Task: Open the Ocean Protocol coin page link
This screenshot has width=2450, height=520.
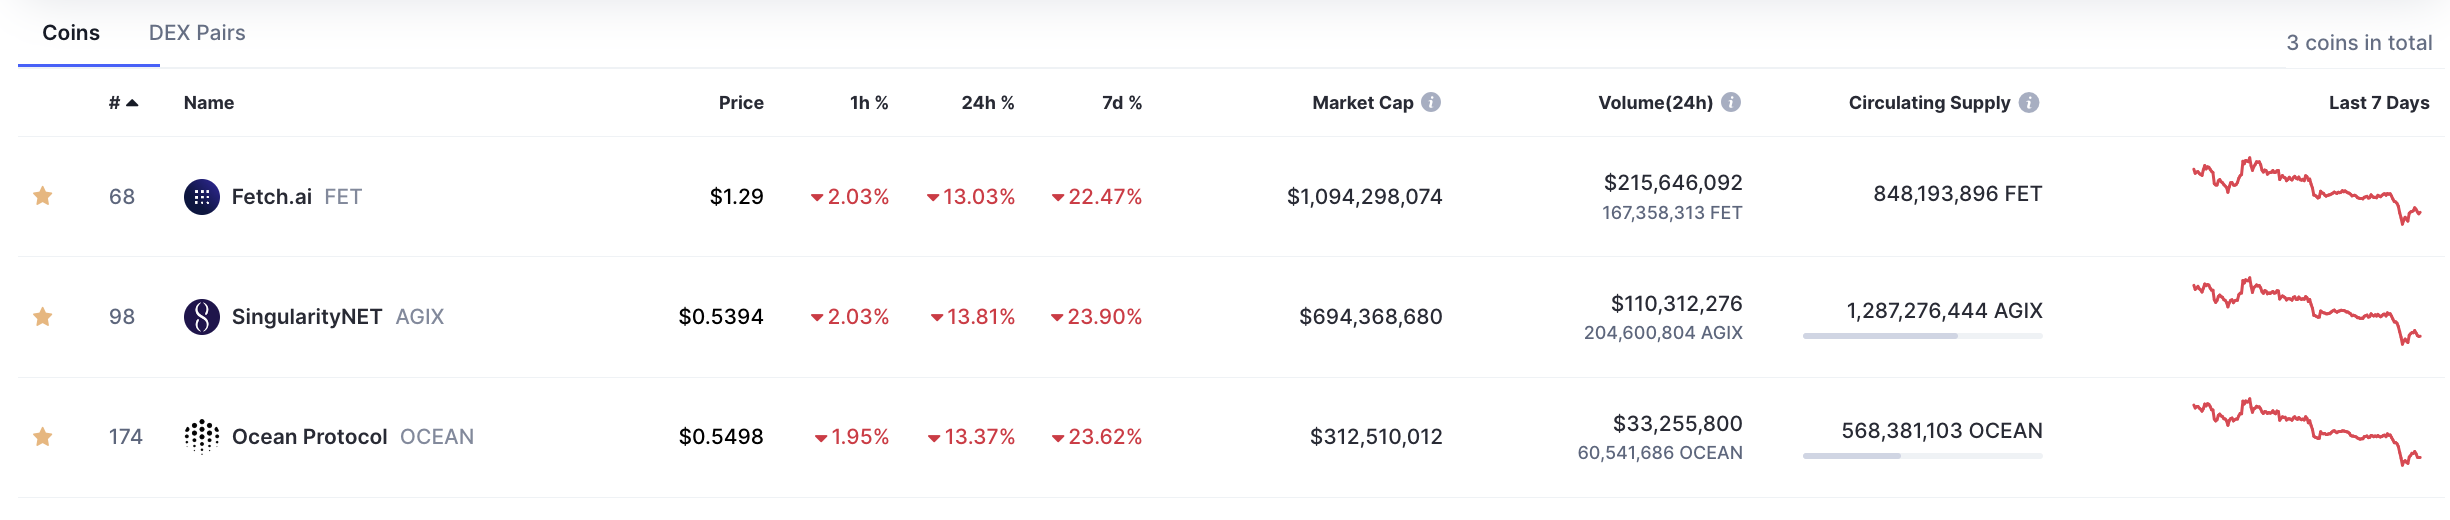Action: 310,437
